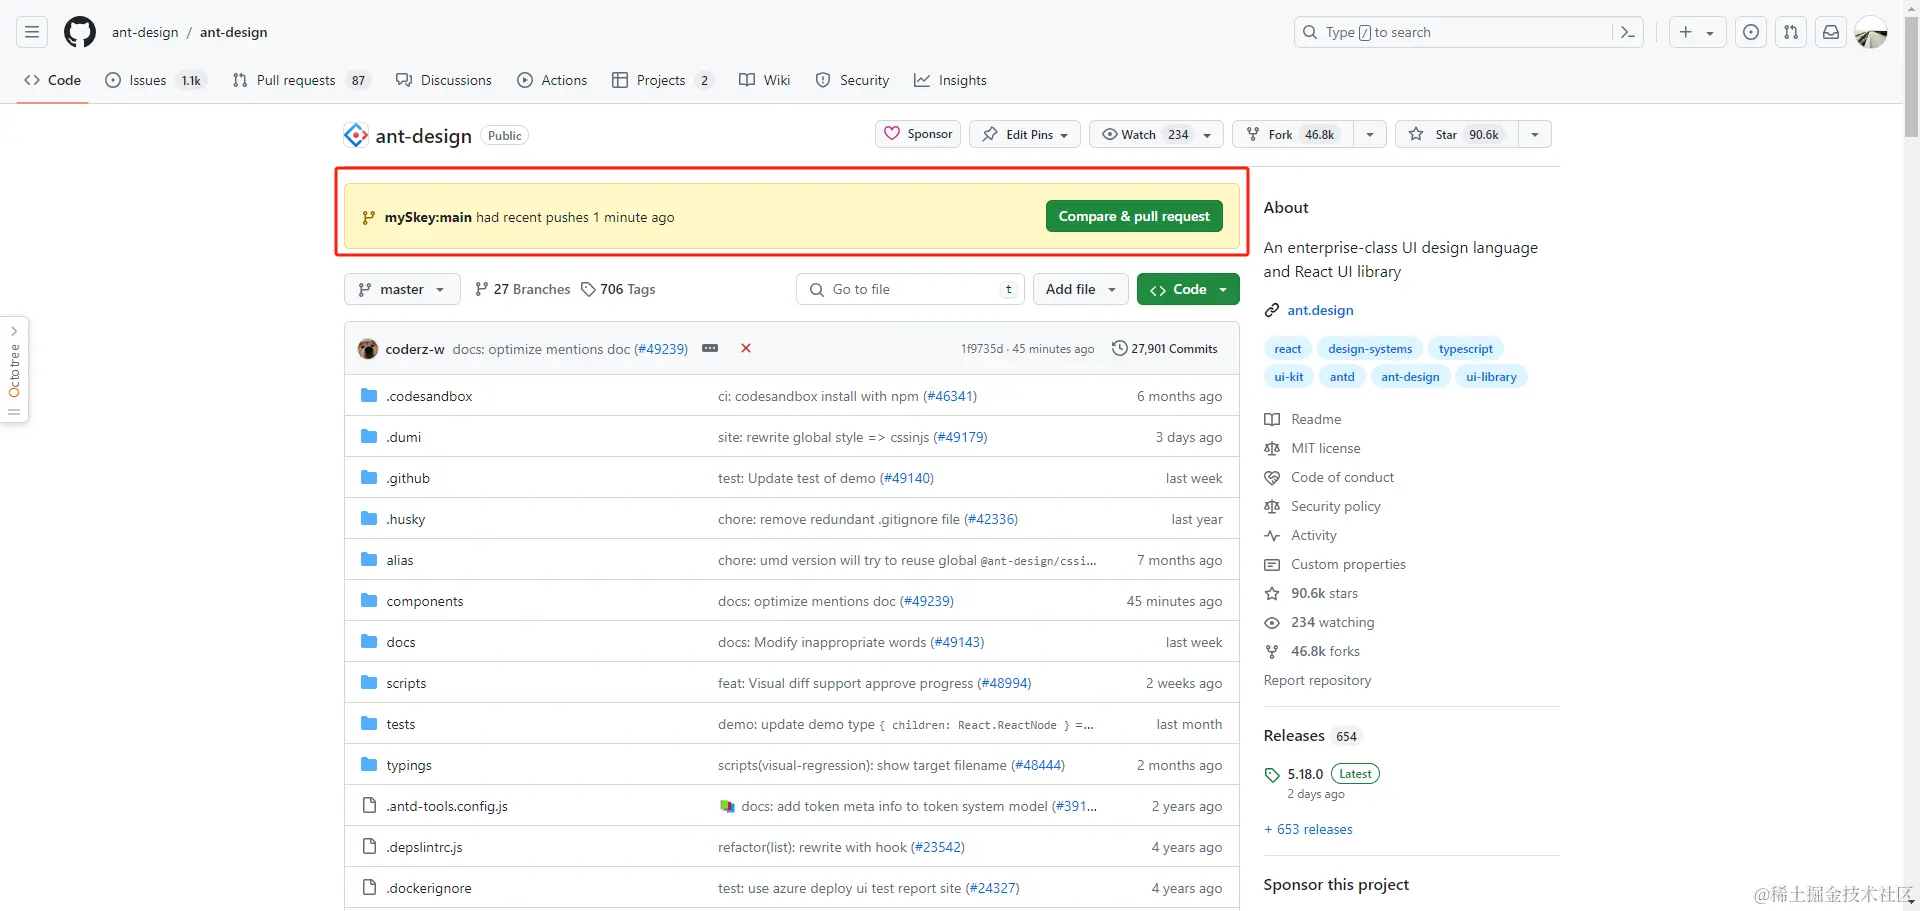Viewport: 1920px width, 911px height.
Task: Open the fork options dropdown arrow
Action: point(1370,134)
